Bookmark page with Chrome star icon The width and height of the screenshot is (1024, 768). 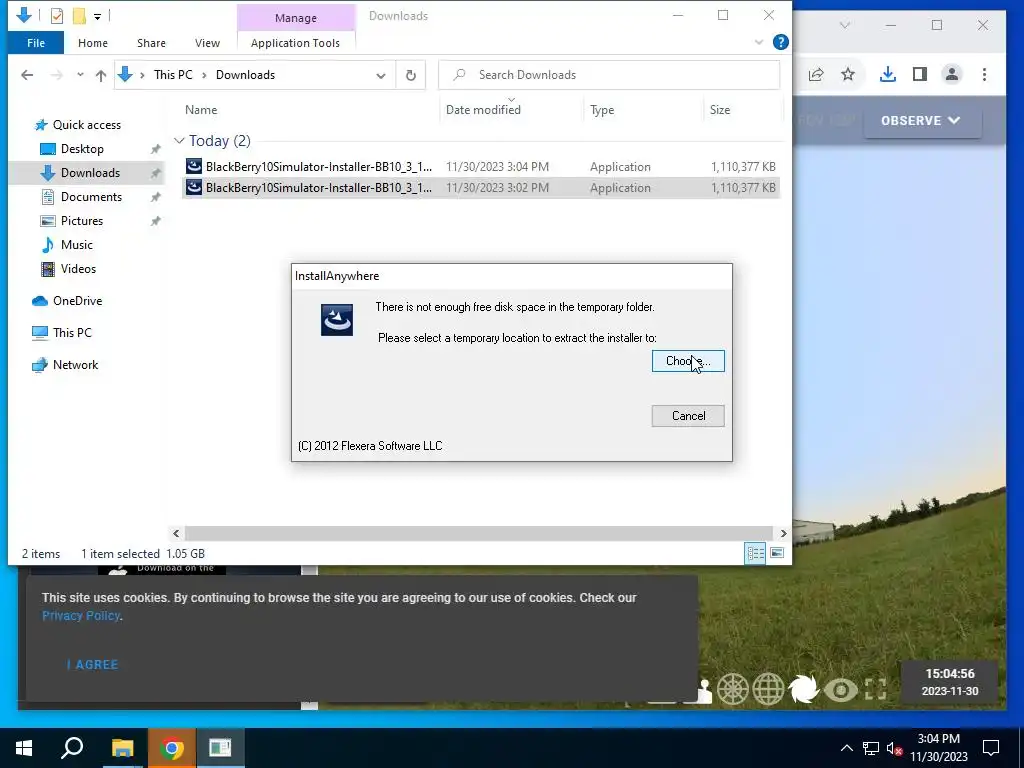click(x=848, y=74)
